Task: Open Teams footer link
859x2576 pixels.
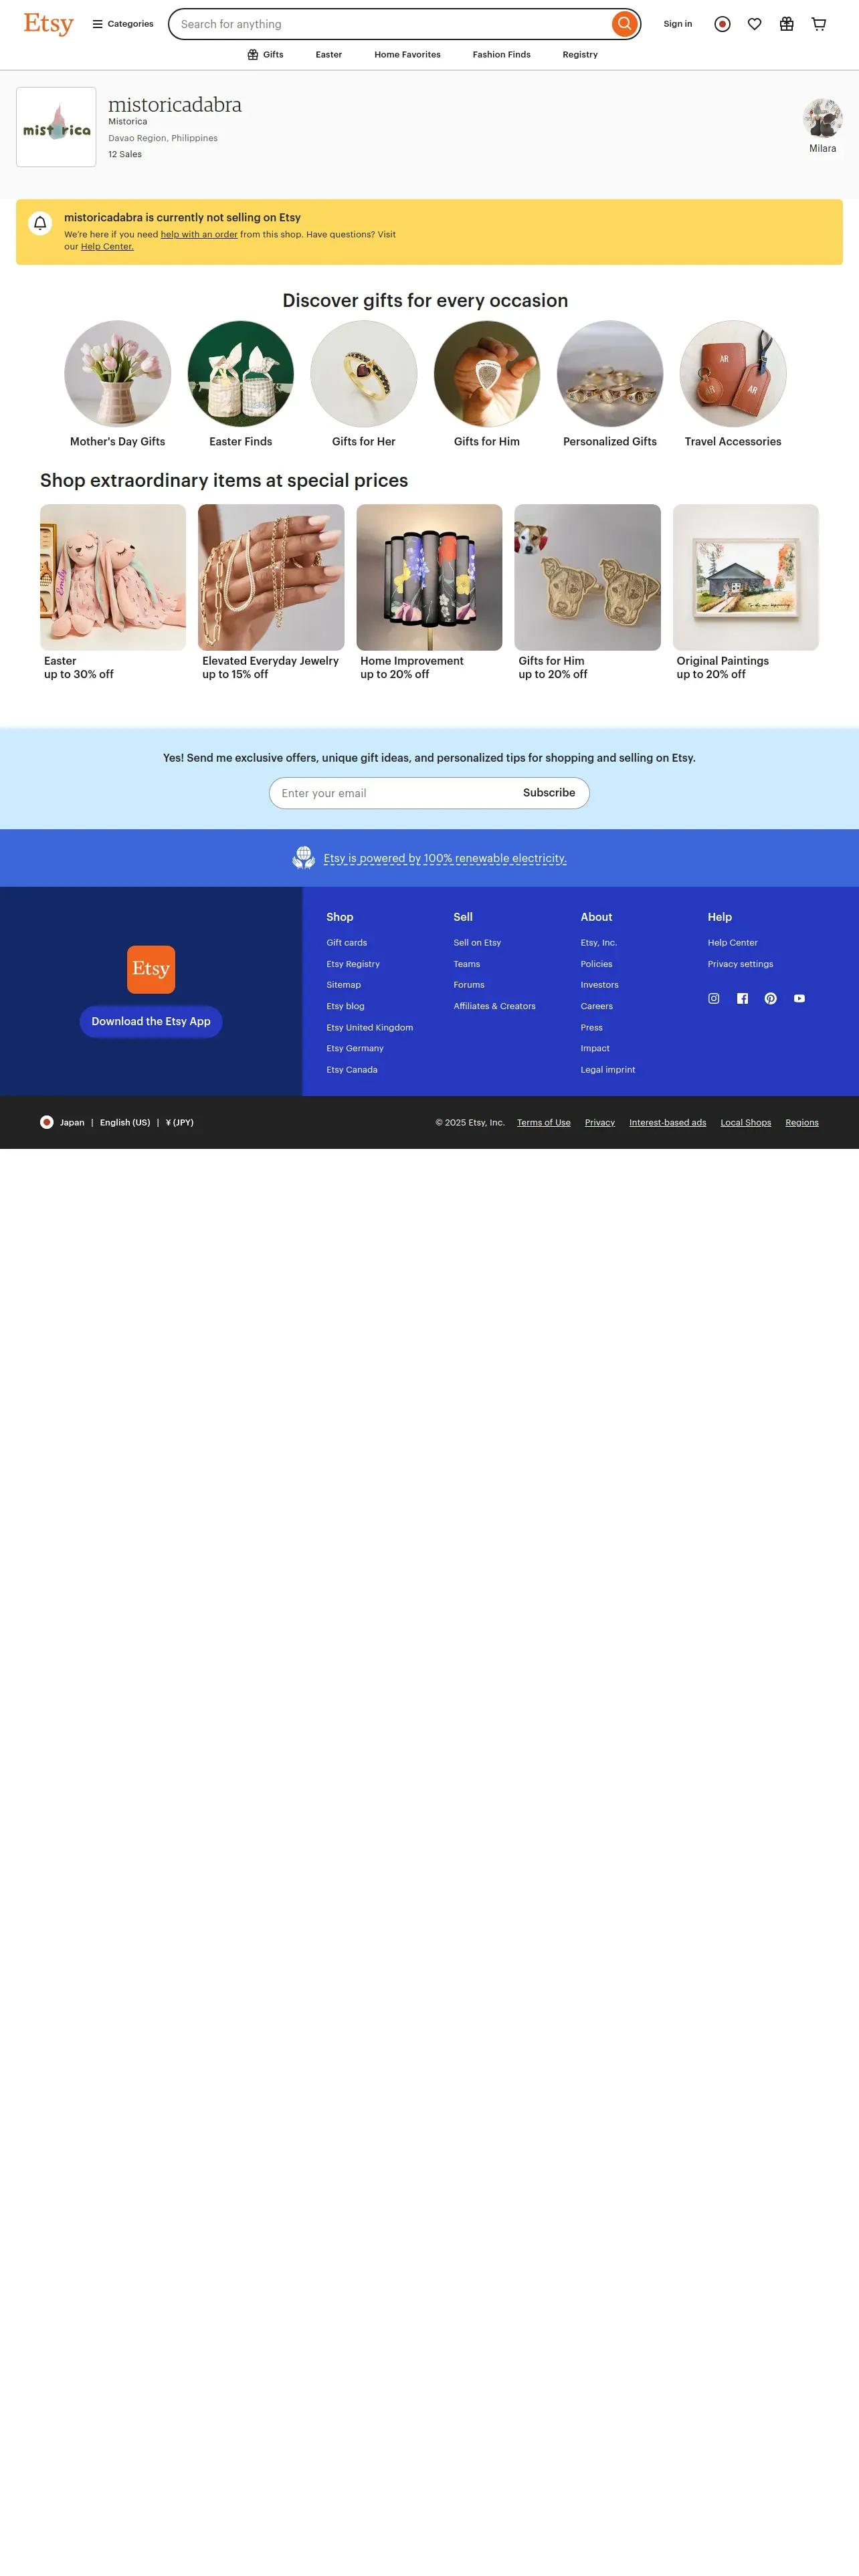Action: (x=466, y=964)
